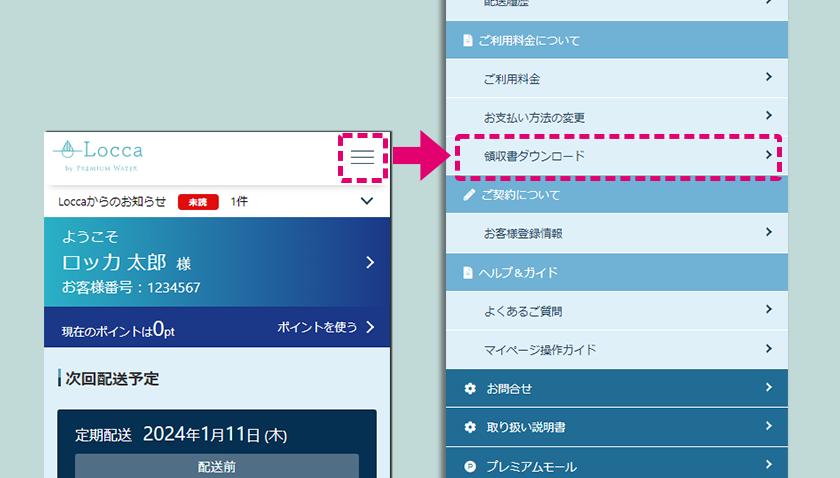Click the document icon beside ヘルプ&ガイド
The image size is (840, 478).
coord(467,272)
